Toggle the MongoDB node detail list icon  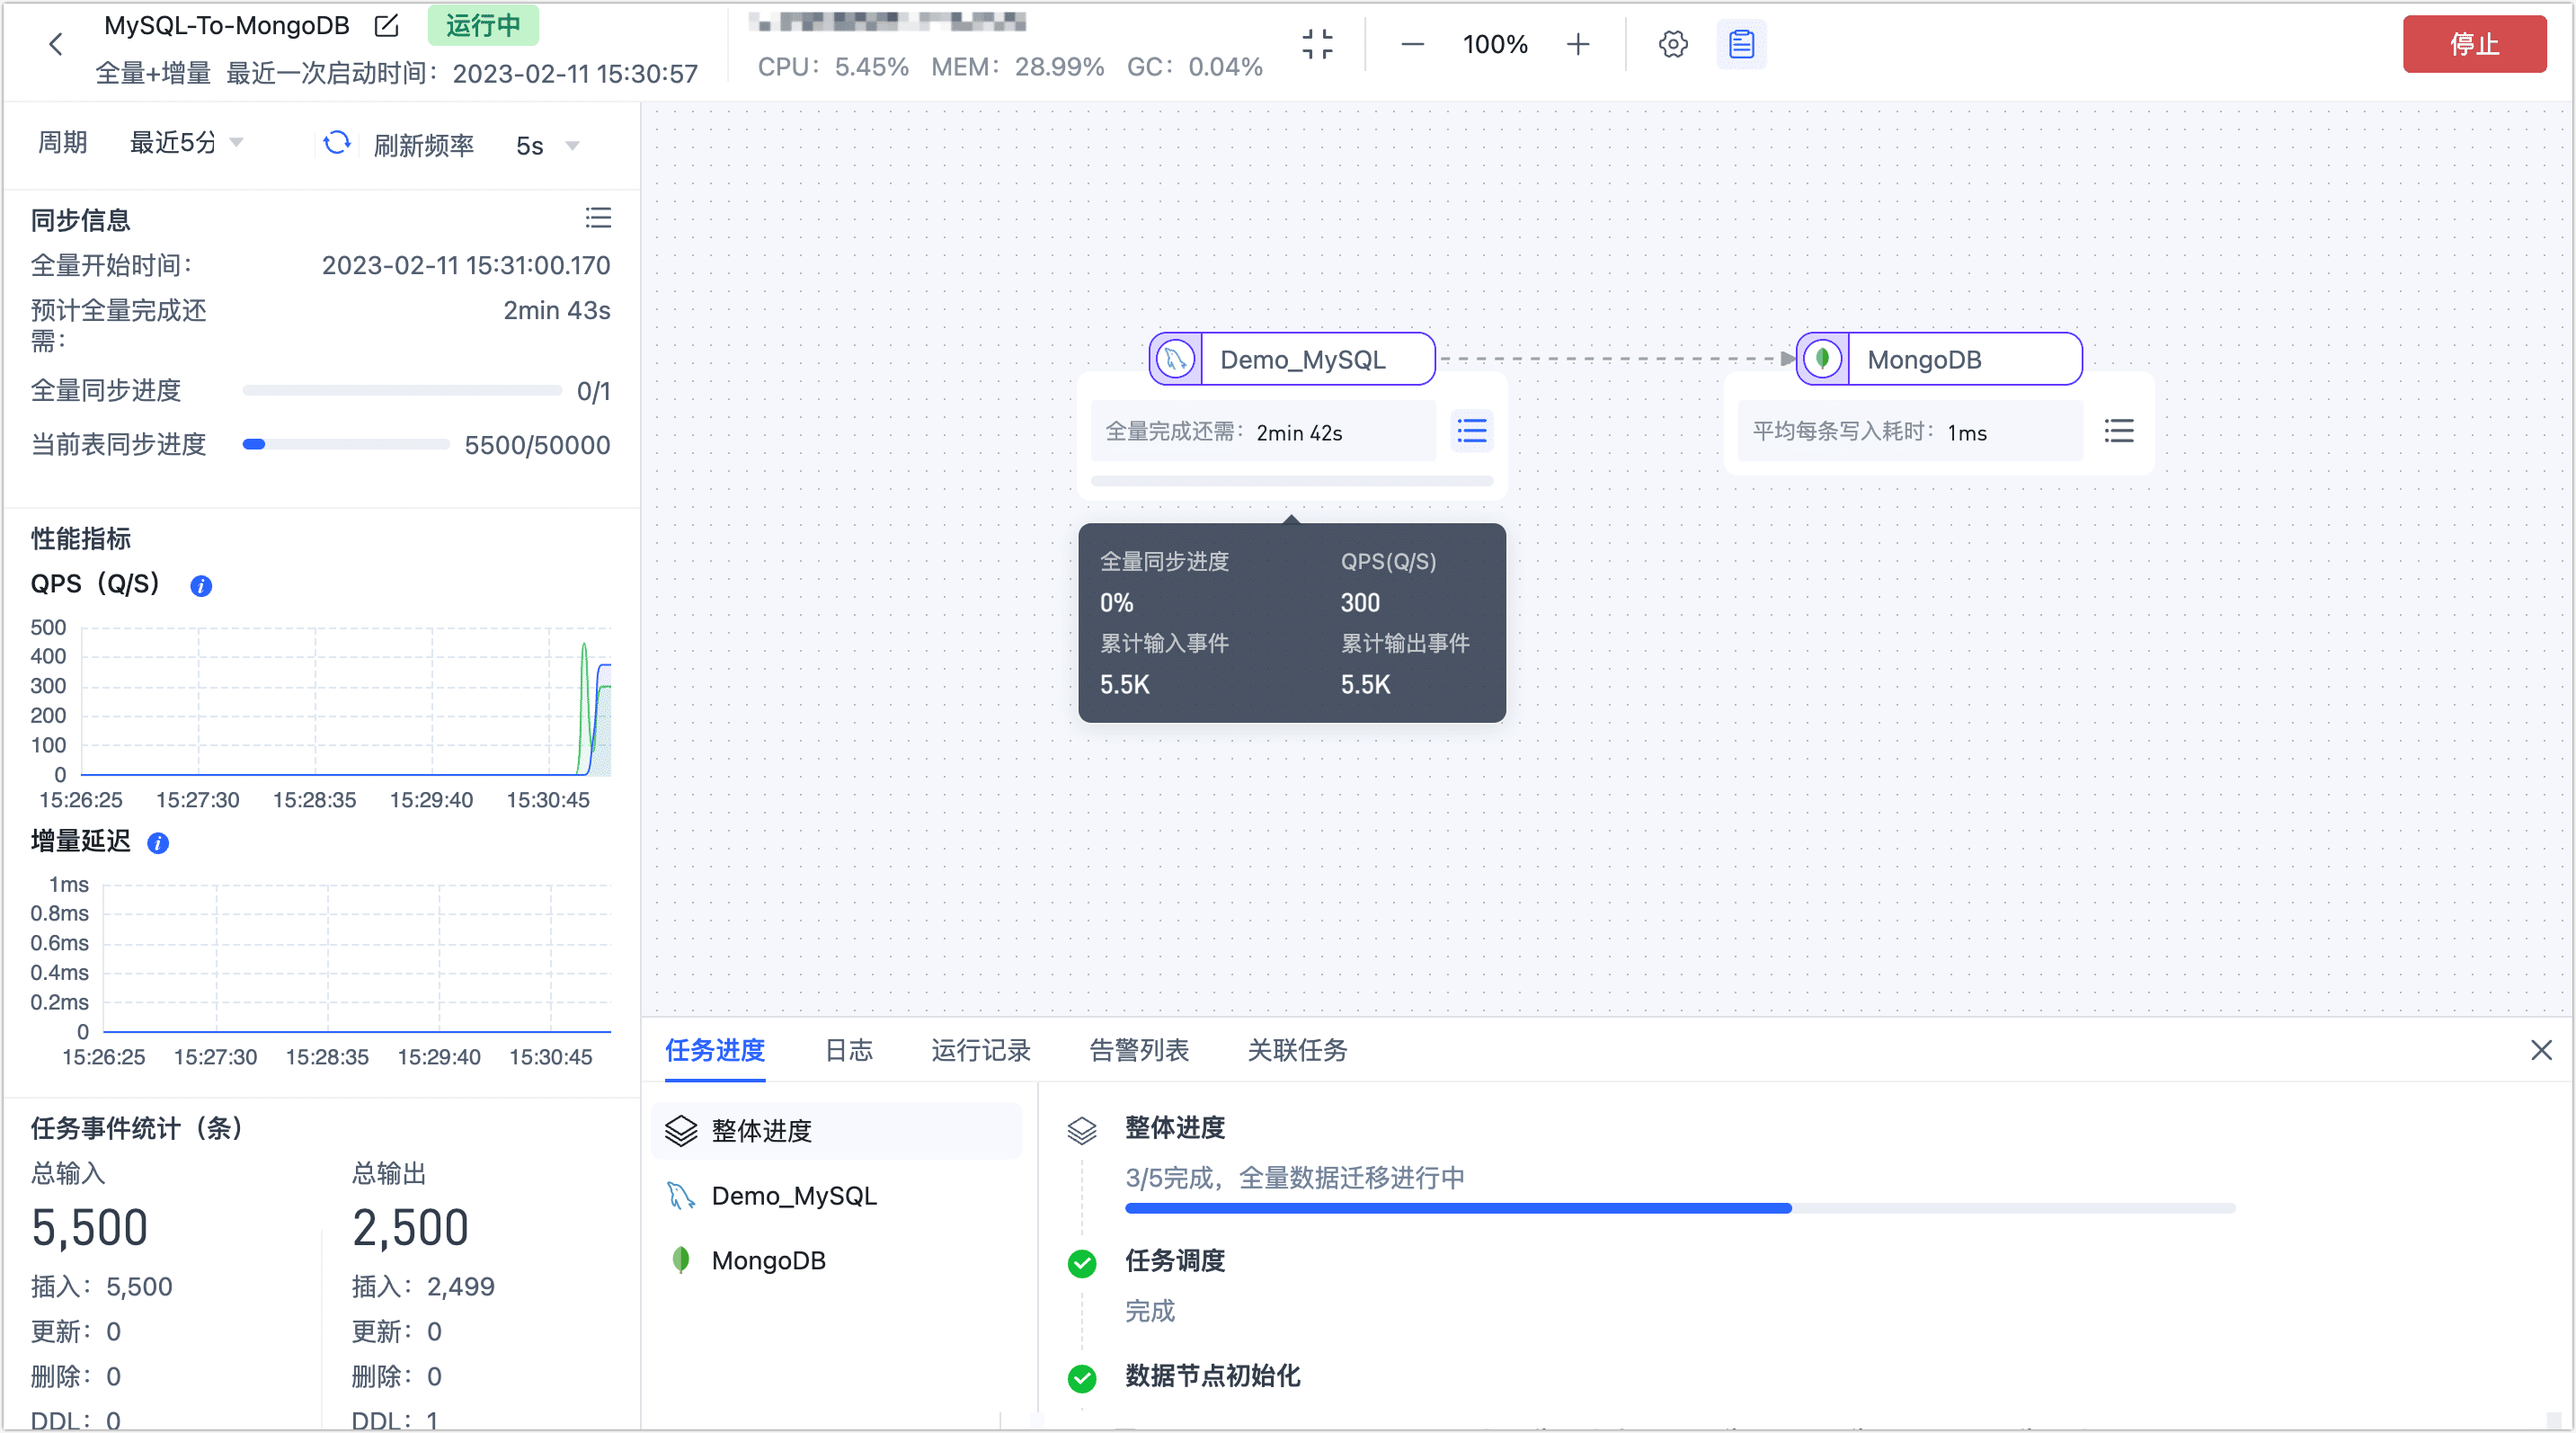pos(2118,431)
